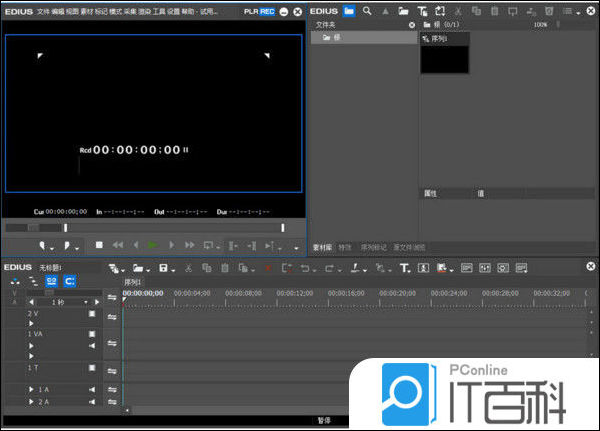Click the blue folder icon in bin toolbar
The height and width of the screenshot is (431, 600).
point(348,11)
